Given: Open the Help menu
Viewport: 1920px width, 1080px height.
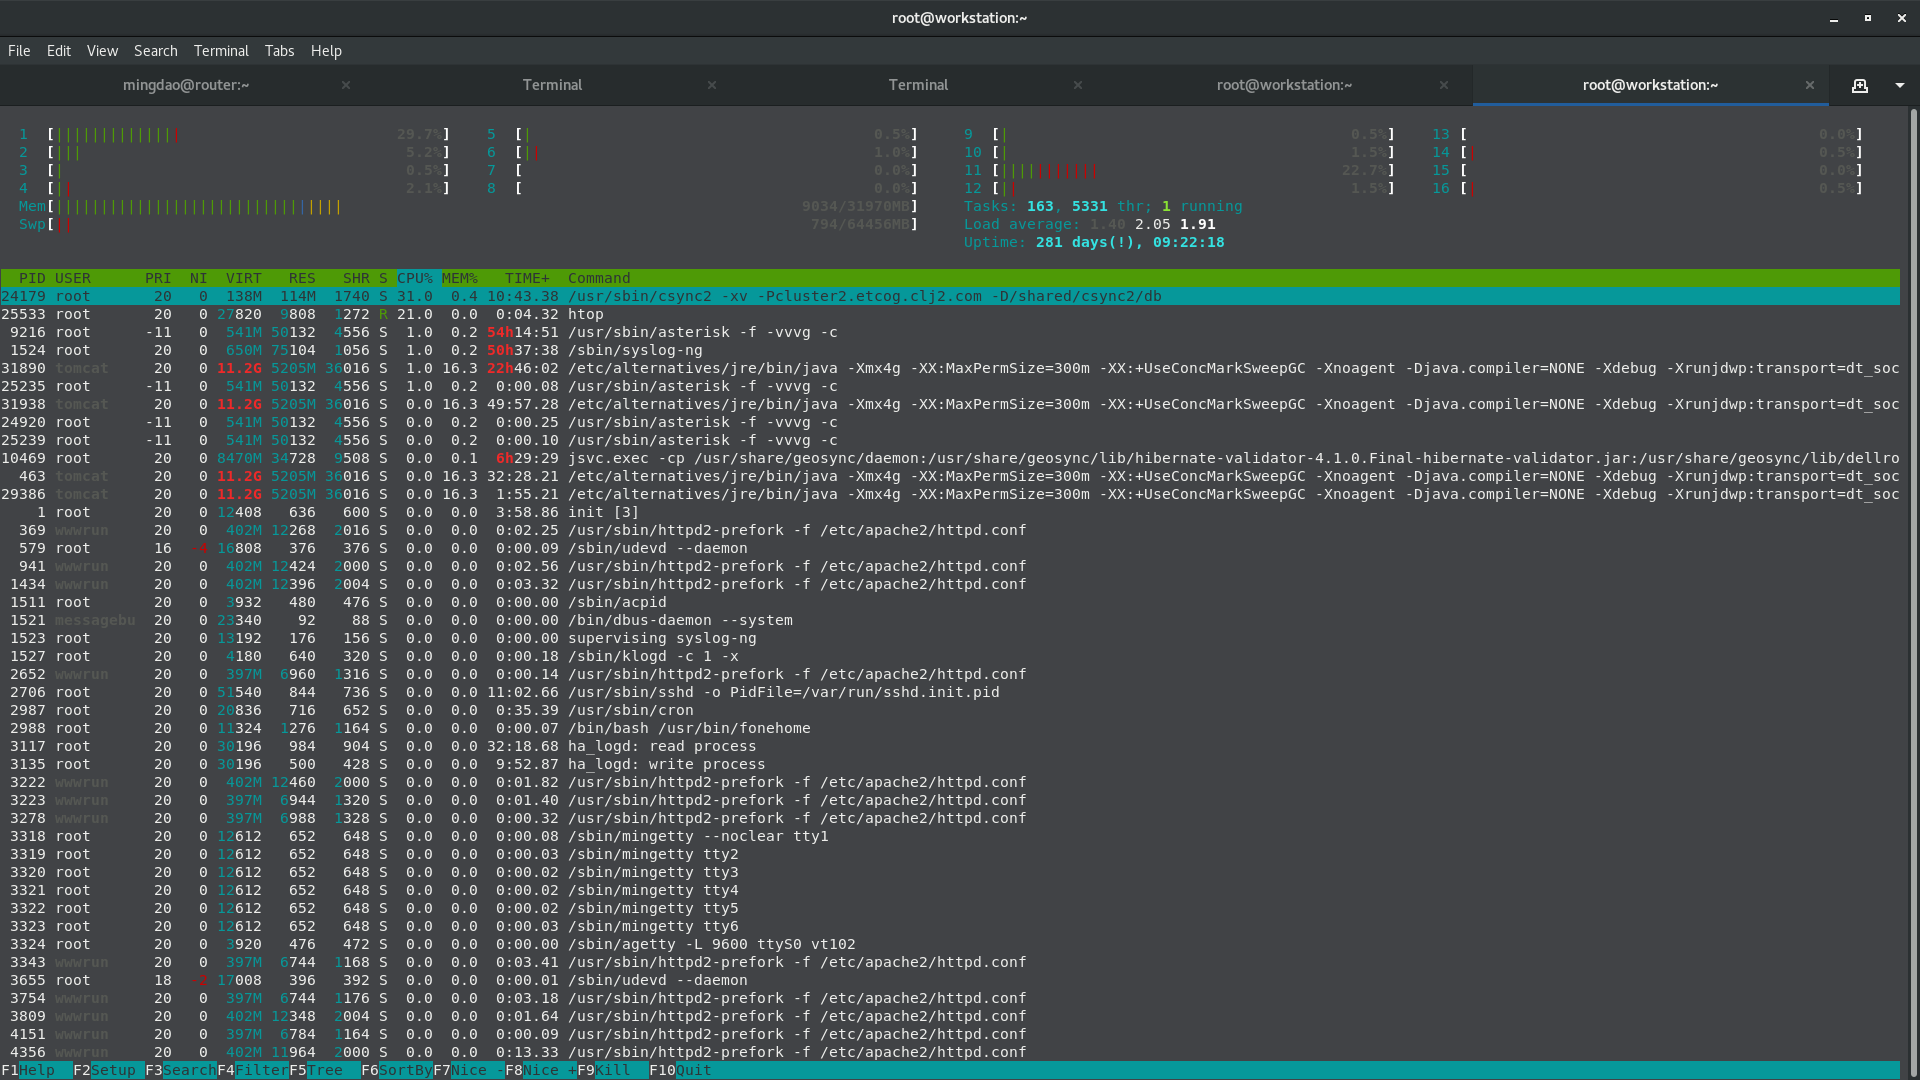Looking at the screenshot, I should 326,51.
